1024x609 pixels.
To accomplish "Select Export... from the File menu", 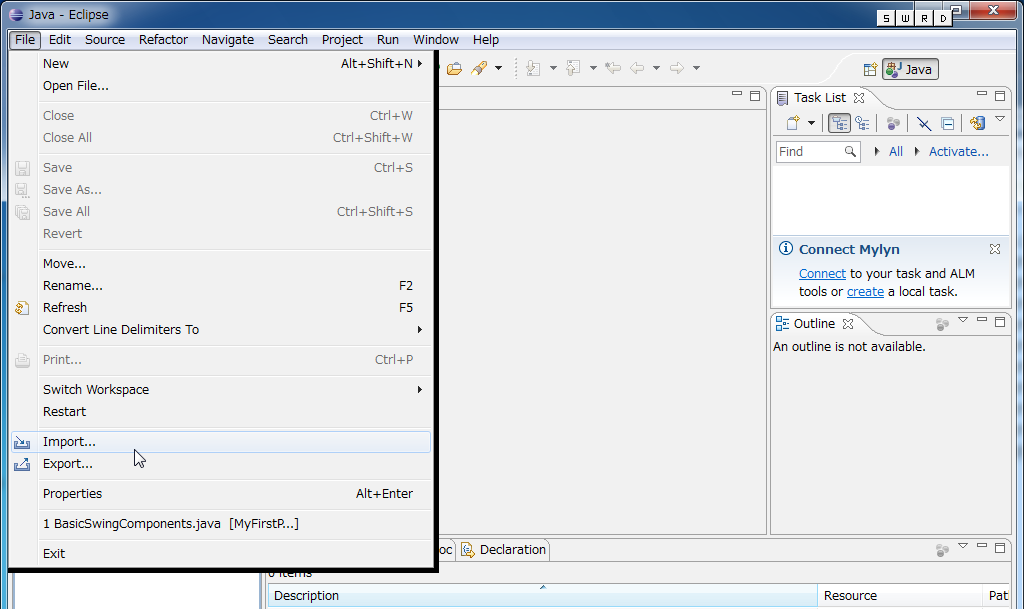I will [x=68, y=464].
